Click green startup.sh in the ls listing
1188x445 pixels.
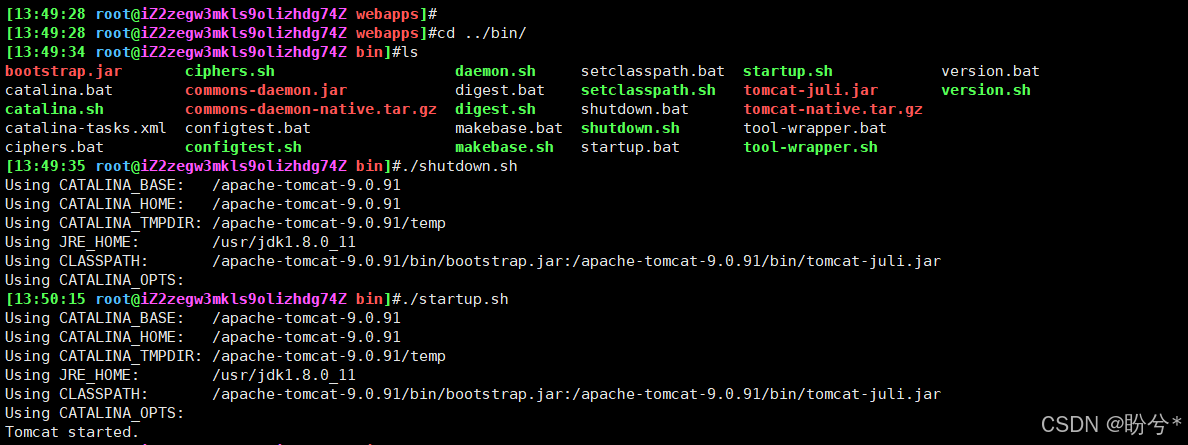pos(788,71)
